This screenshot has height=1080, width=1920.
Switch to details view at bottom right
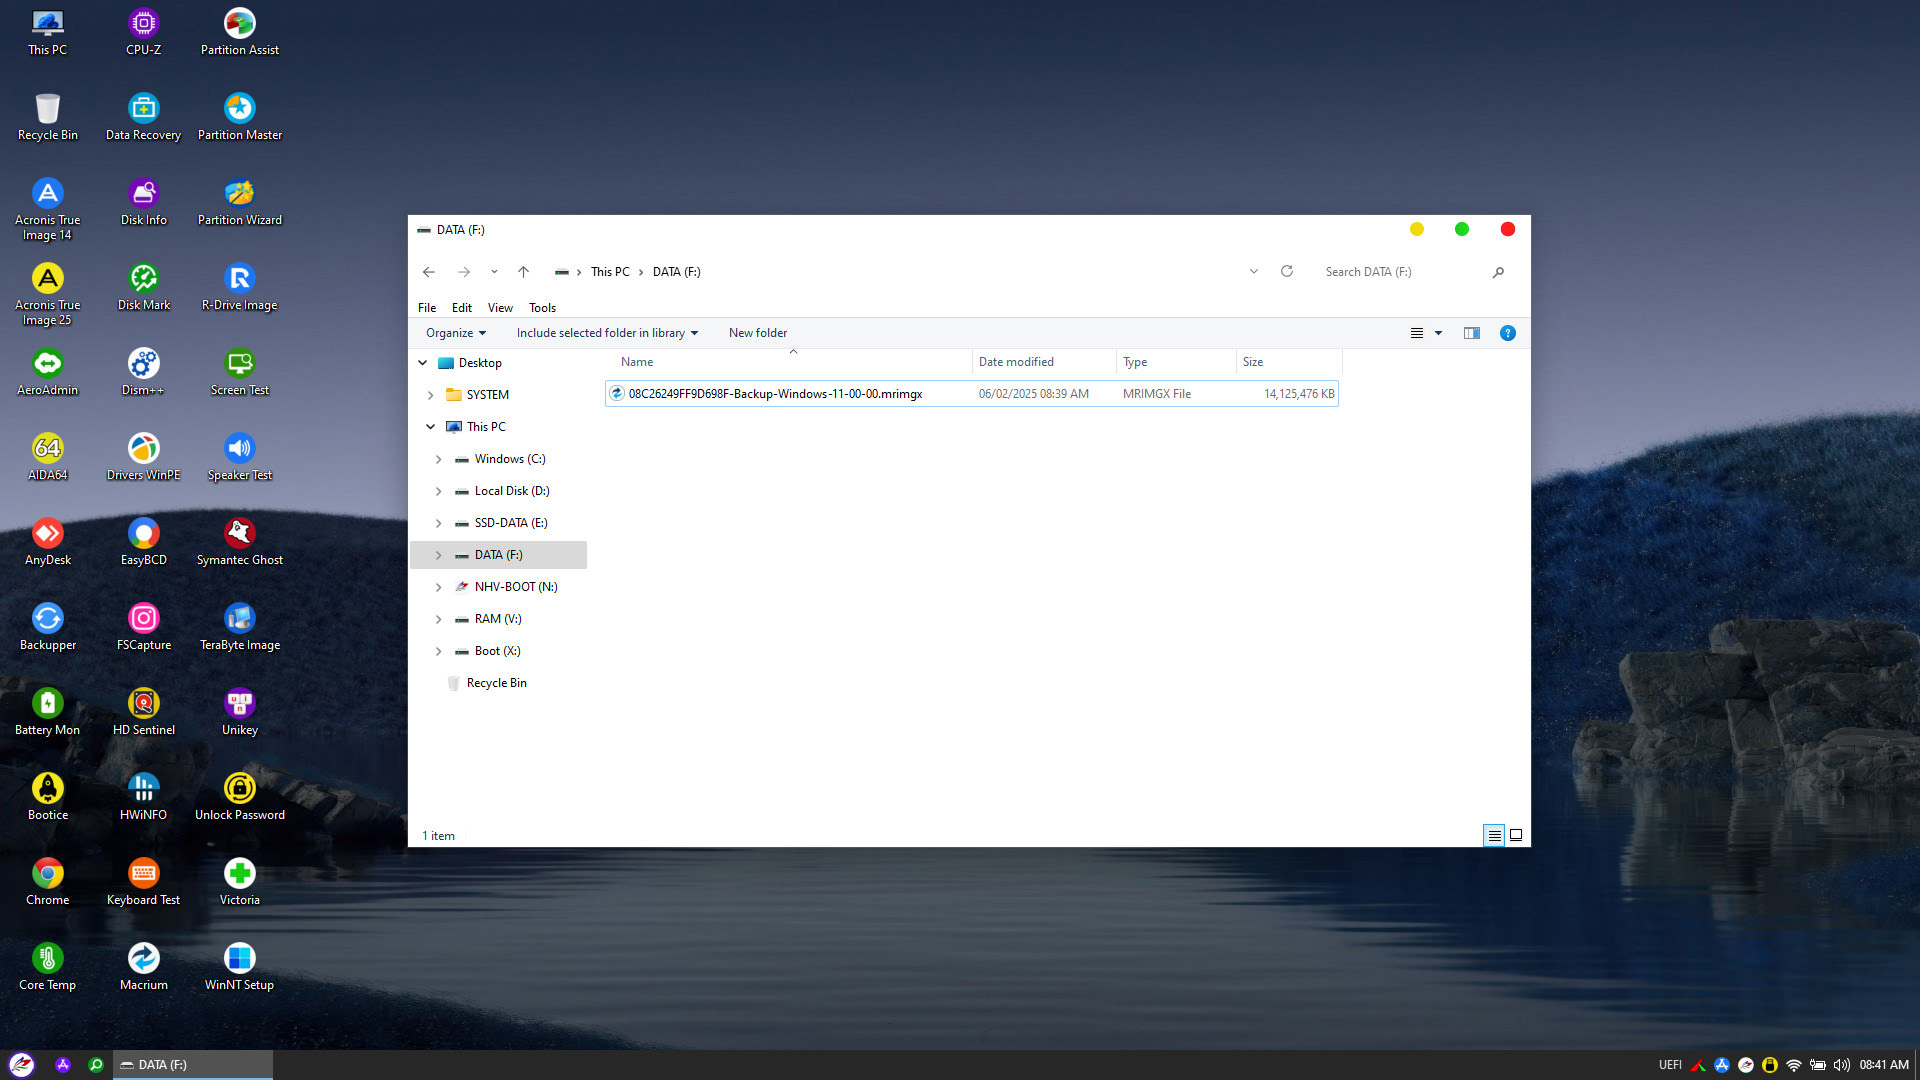(x=1493, y=835)
